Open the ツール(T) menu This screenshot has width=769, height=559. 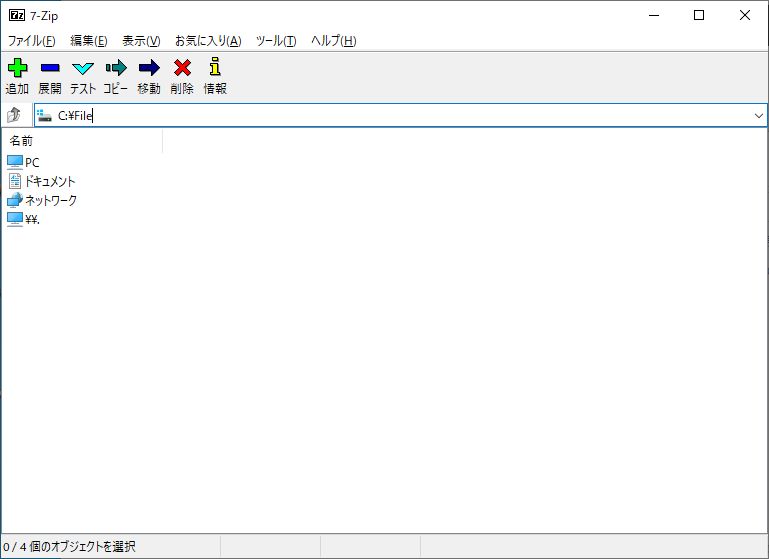(x=276, y=41)
